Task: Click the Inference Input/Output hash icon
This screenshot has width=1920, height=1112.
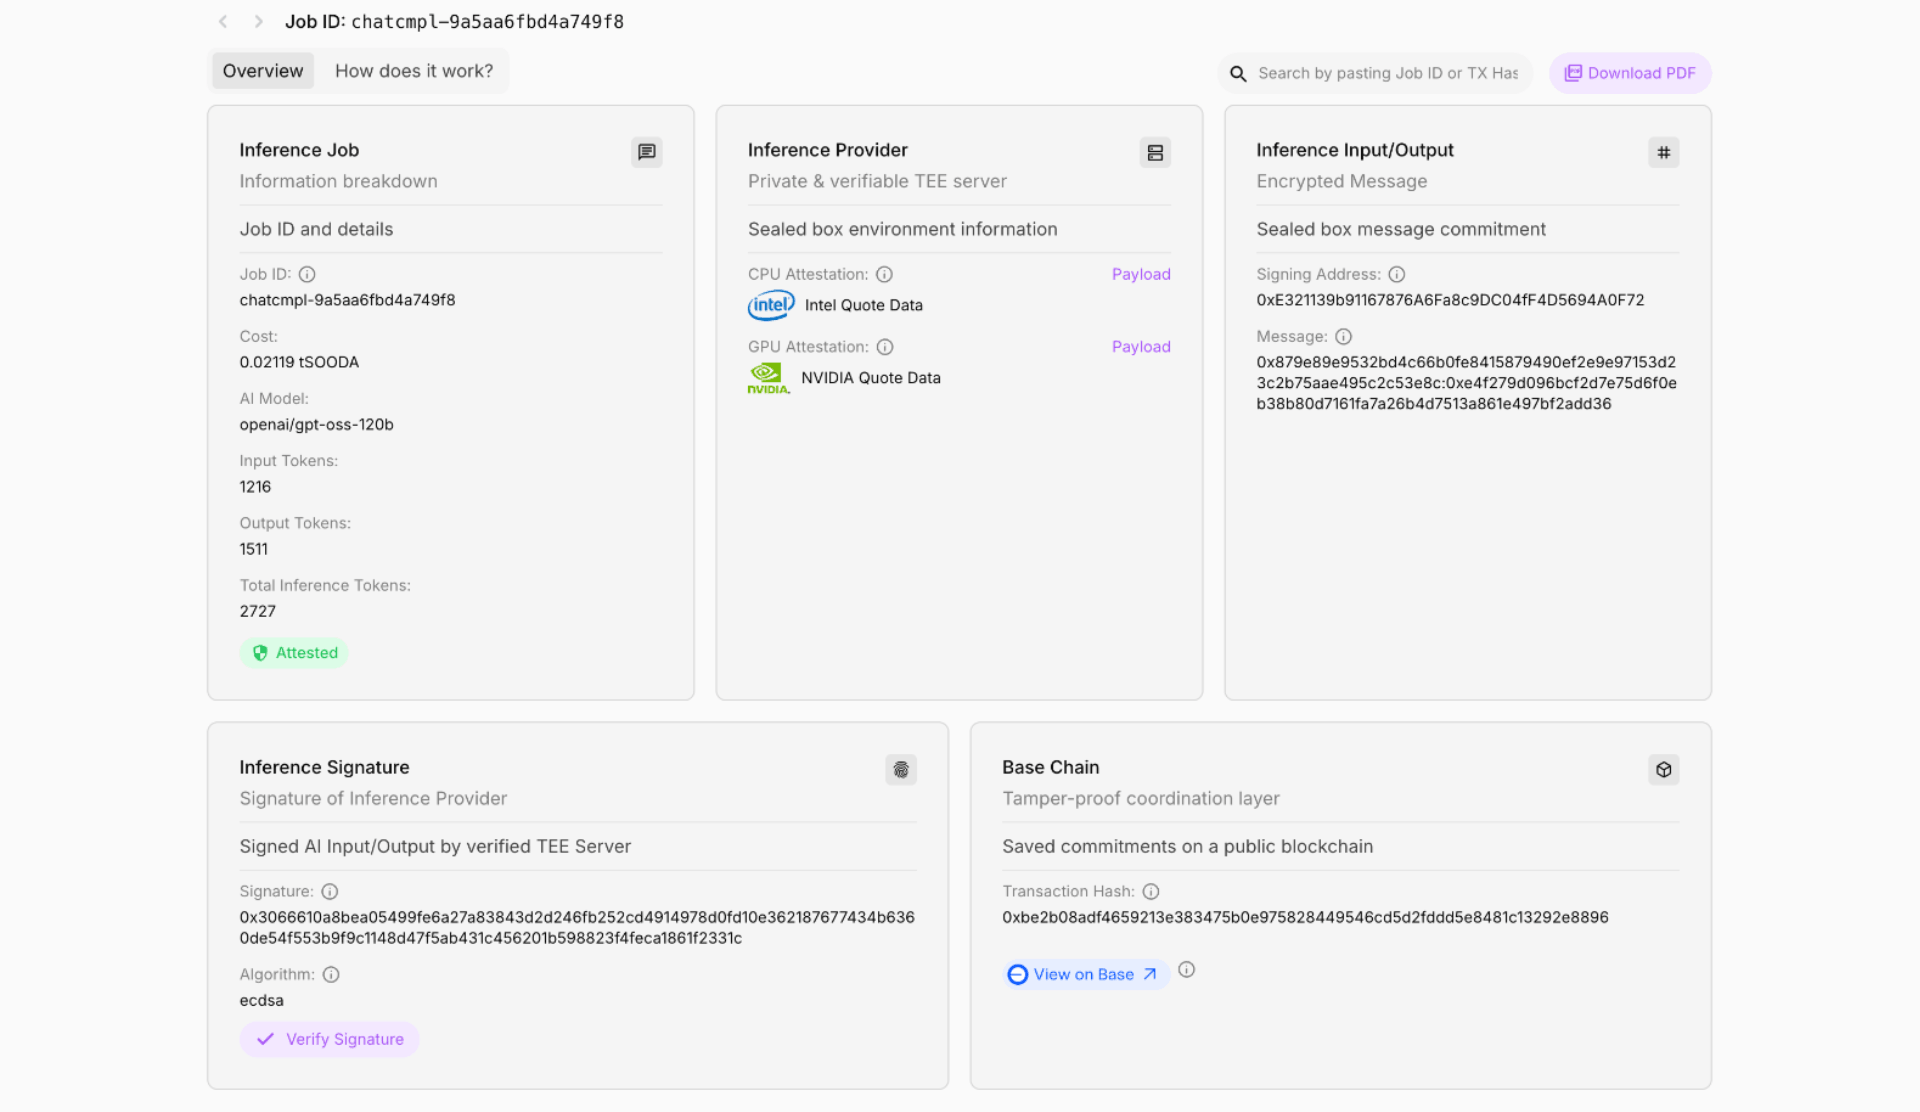Action: pos(1664,152)
